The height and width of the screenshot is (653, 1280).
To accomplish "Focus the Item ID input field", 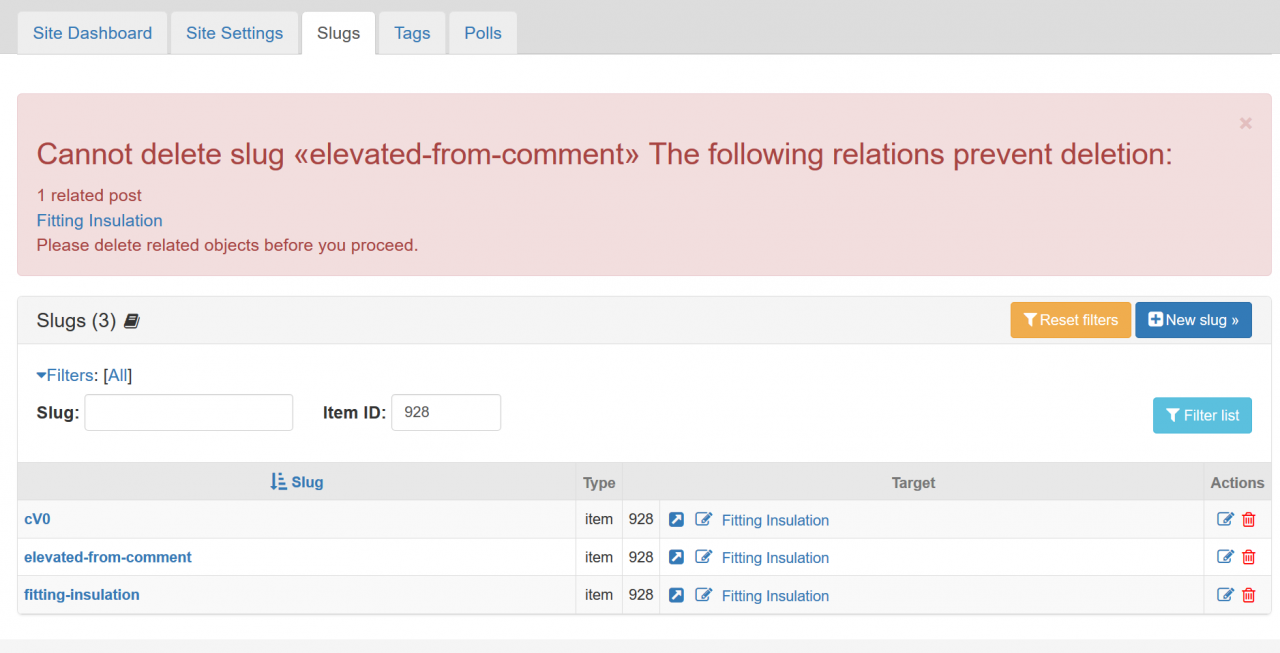I will (446, 412).
